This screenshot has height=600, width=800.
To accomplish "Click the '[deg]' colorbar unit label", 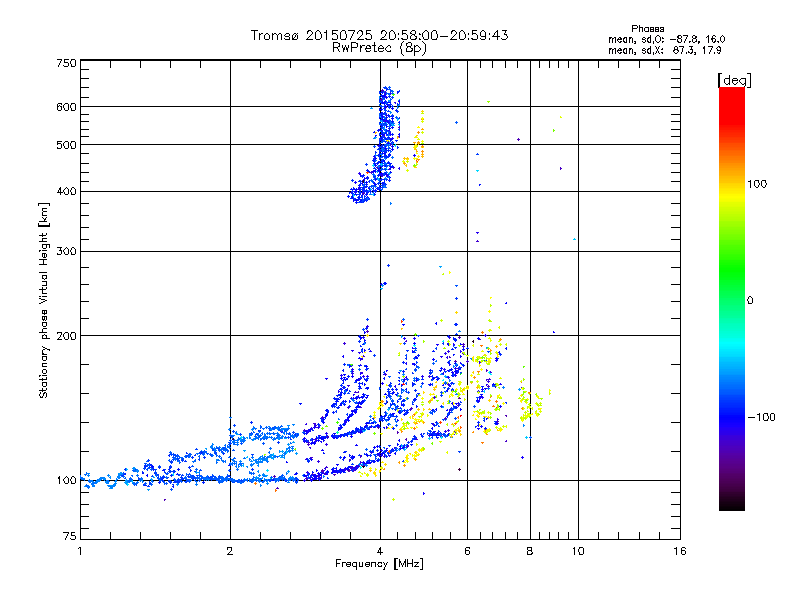I will [x=734, y=81].
